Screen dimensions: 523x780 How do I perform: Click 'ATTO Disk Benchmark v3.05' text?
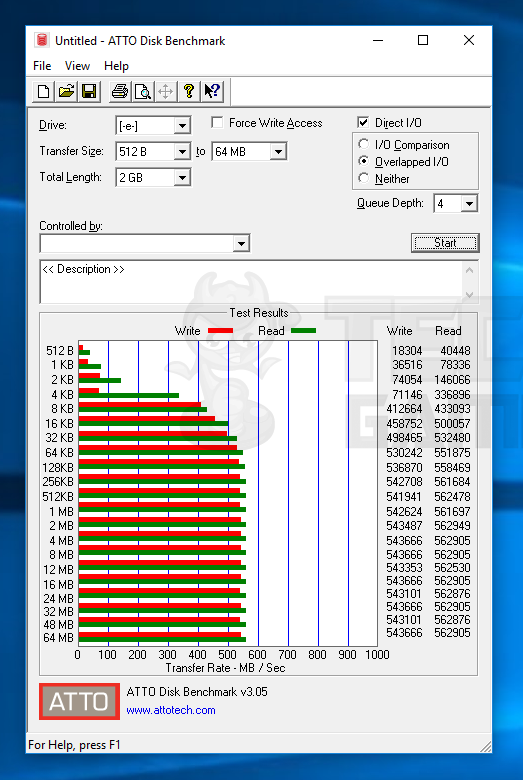tap(197, 691)
